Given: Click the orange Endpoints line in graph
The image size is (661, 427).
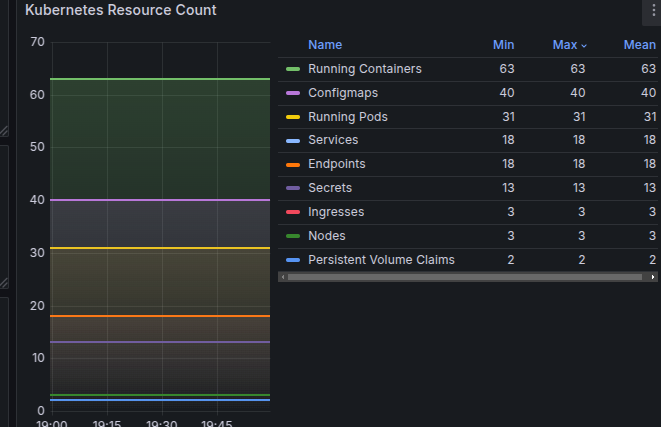Looking at the screenshot, I should click(160, 316).
